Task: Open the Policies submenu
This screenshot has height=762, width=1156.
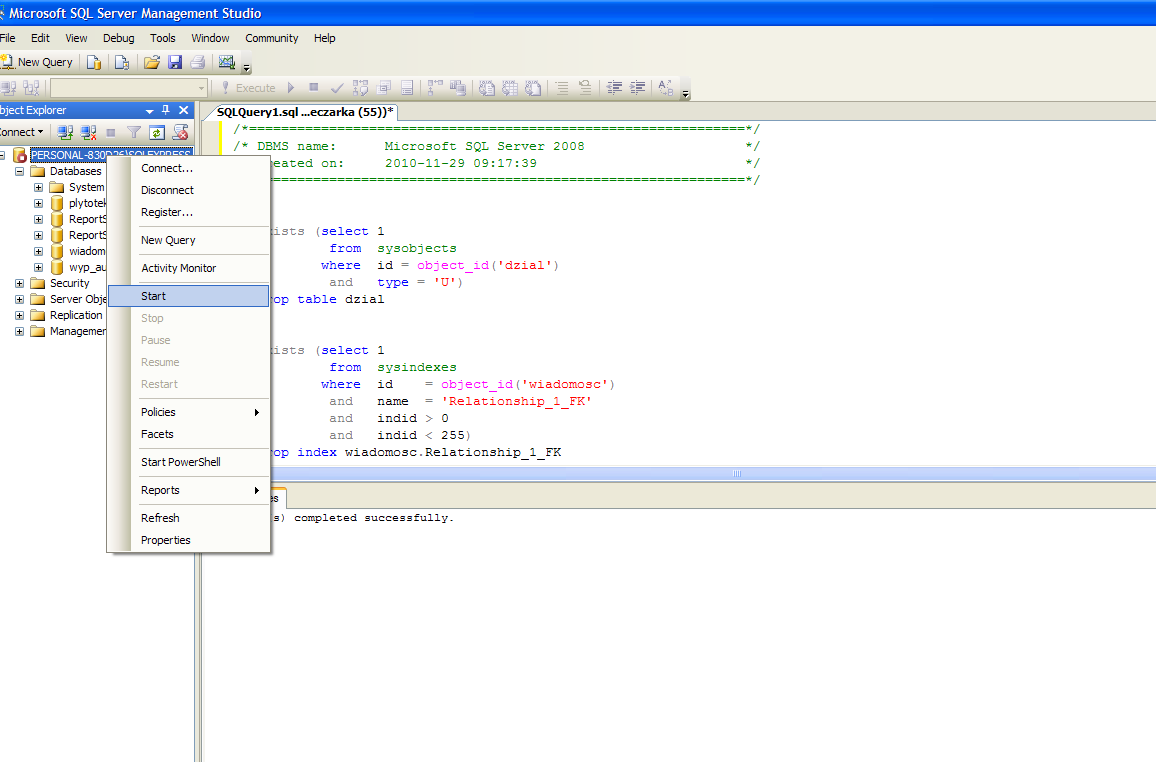Action: tap(189, 412)
